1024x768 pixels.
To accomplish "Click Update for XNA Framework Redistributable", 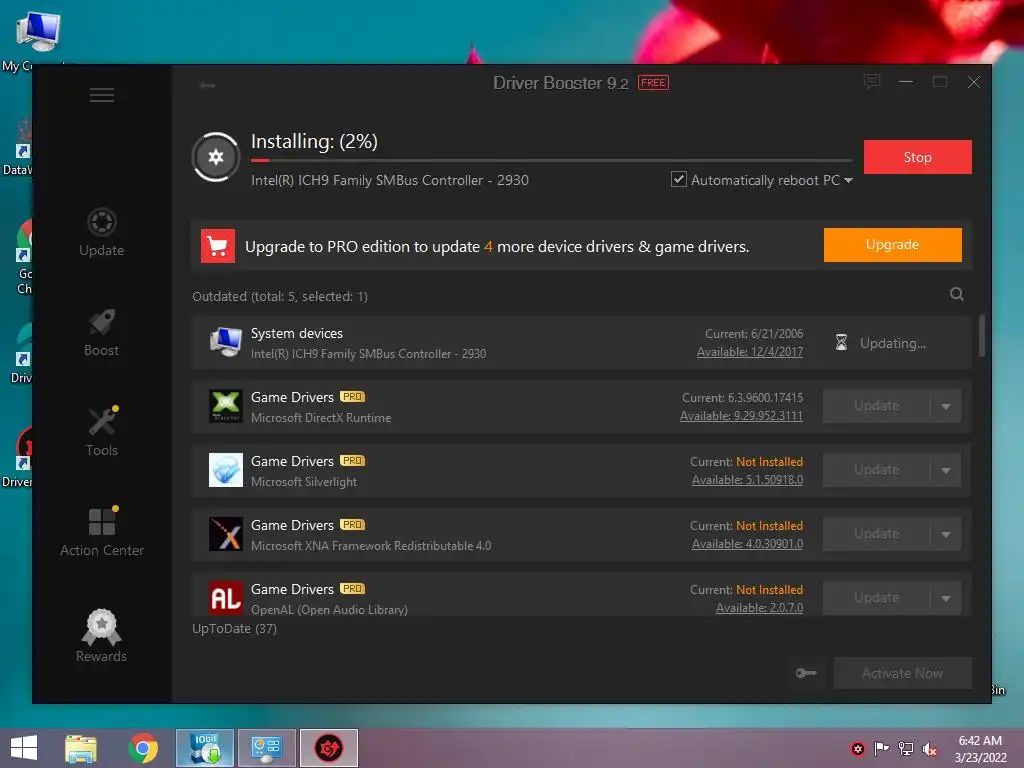I will pos(876,534).
